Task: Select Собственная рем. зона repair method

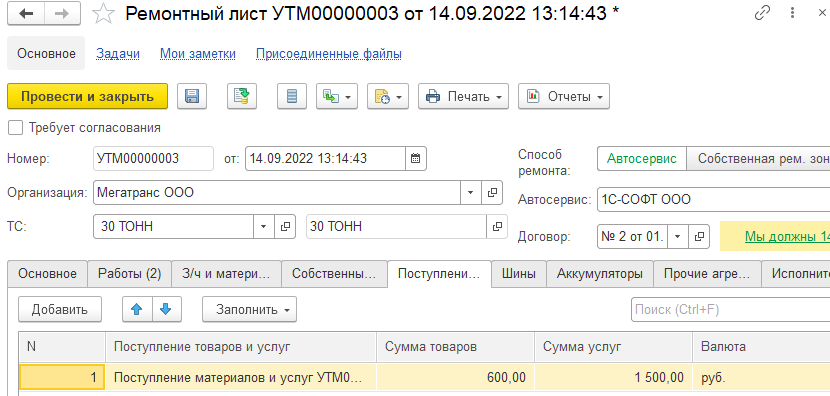Action: click(x=759, y=158)
